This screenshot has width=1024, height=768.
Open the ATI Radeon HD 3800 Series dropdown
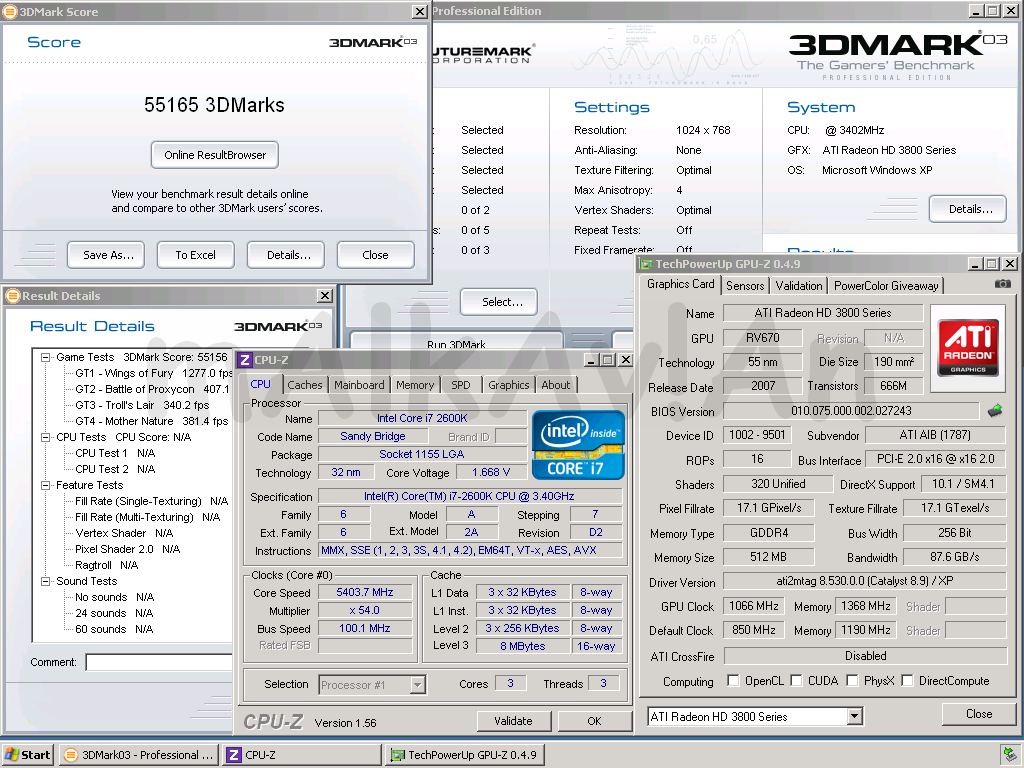(854, 716)
